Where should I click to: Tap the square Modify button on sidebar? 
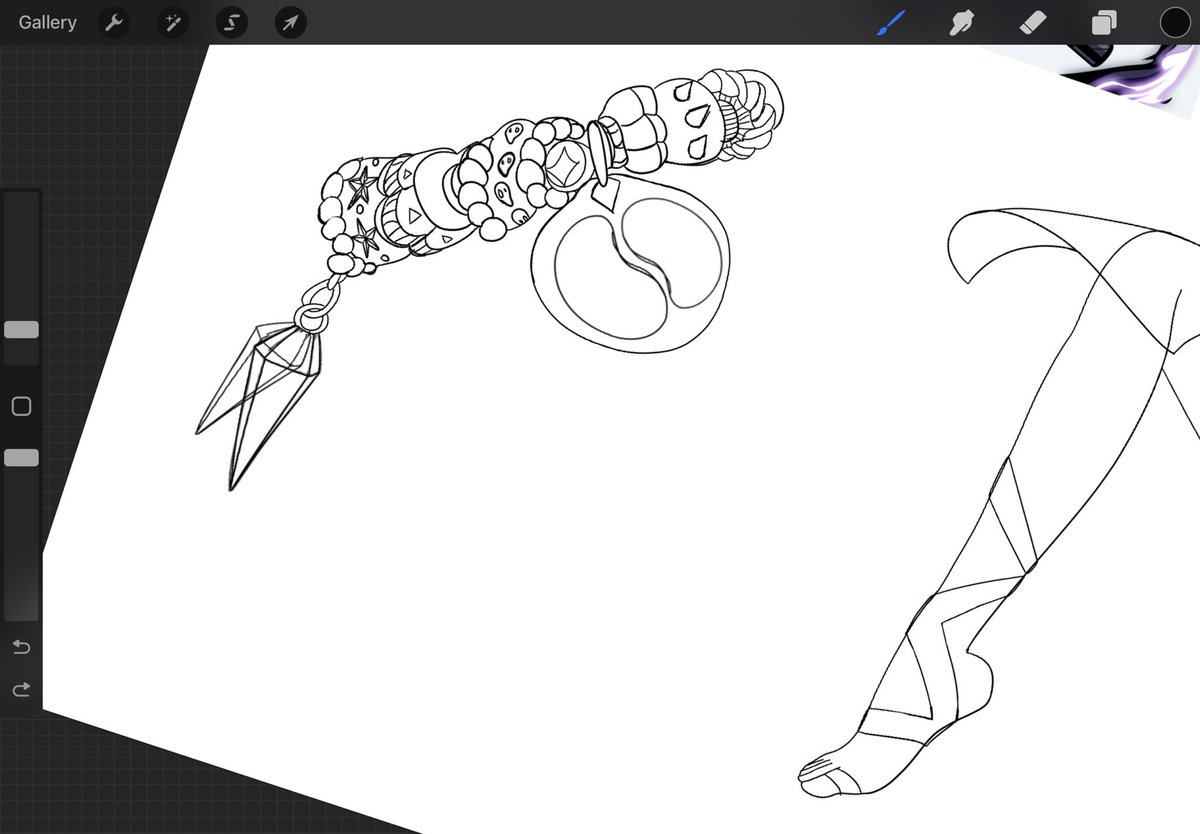pos(21,406)
